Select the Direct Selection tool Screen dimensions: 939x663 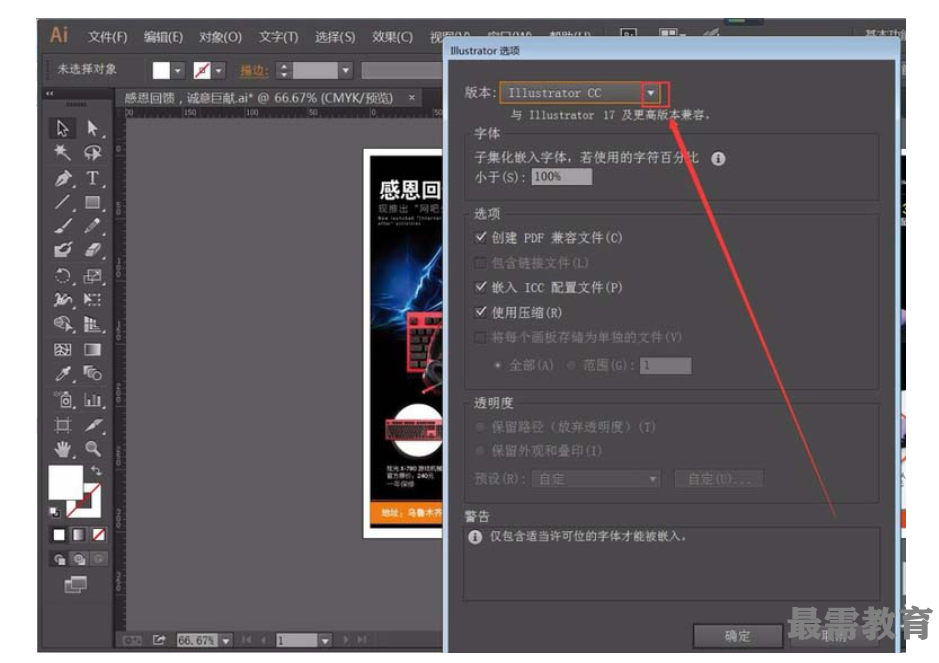92,128
